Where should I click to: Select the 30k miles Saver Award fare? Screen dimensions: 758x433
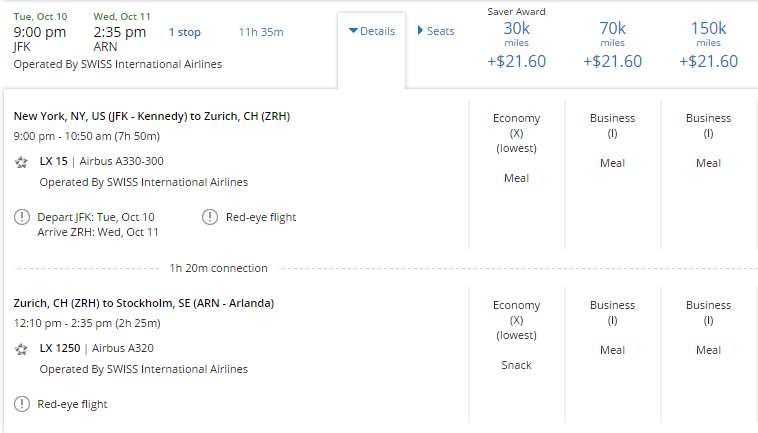coord(516,45)
